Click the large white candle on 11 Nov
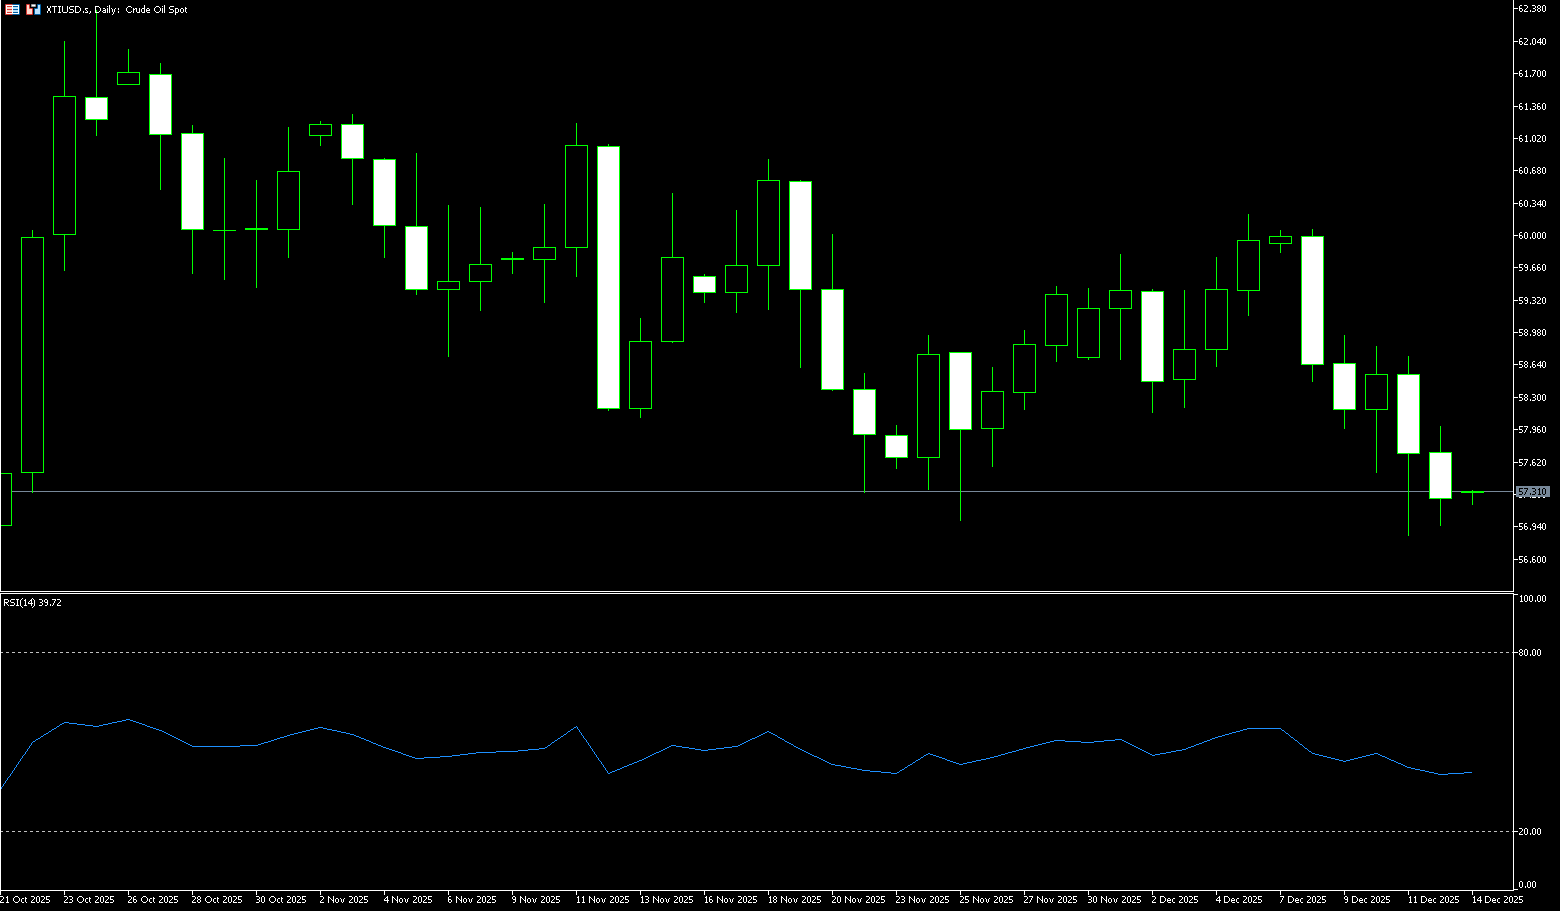Image resolution: width=1560 pixels, height=911 pixels. pos(608,277)
